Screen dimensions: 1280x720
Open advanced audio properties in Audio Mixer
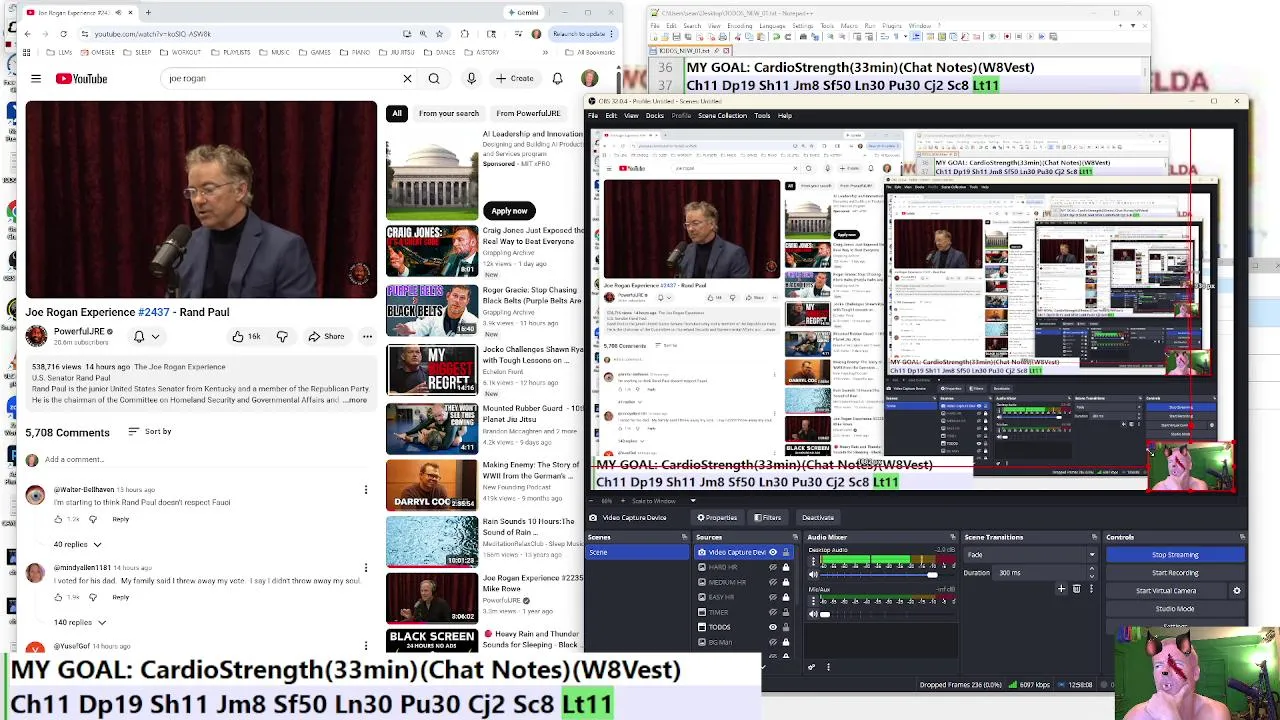coord(812,667)
